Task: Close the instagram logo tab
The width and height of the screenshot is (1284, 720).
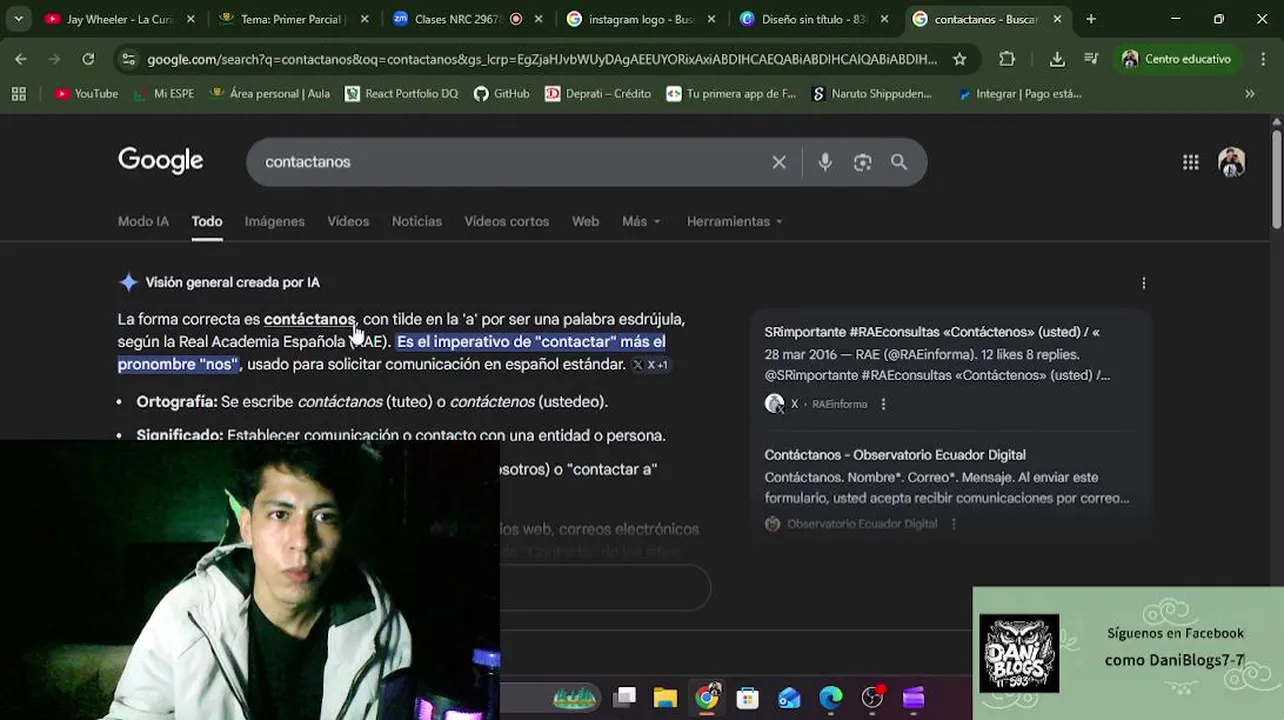Action: click(x=711, y=19)
